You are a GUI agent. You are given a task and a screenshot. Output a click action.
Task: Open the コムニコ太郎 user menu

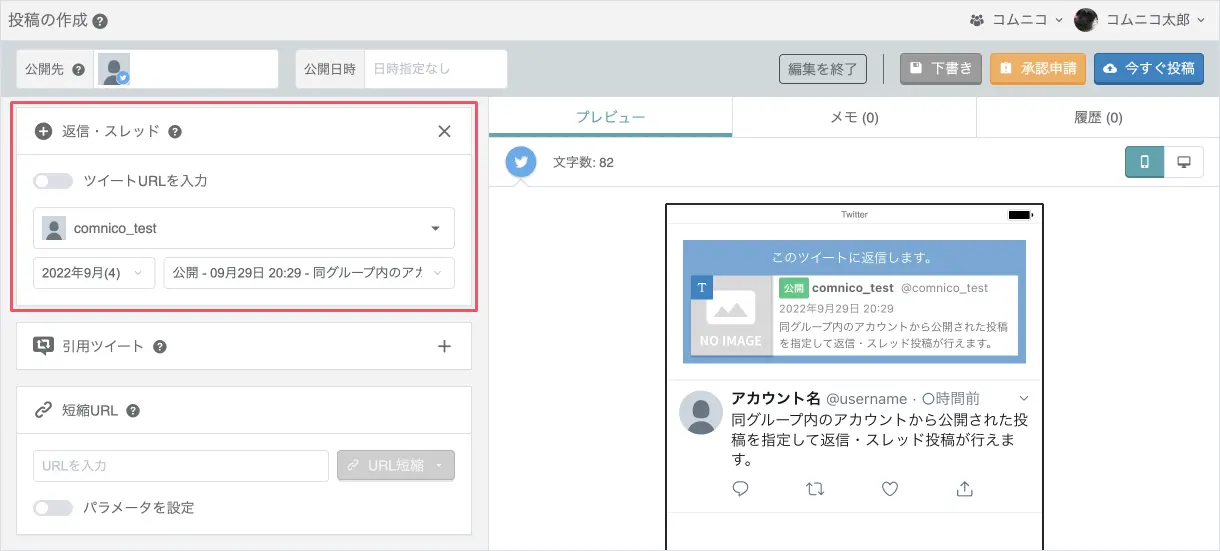click(1140, 20)
